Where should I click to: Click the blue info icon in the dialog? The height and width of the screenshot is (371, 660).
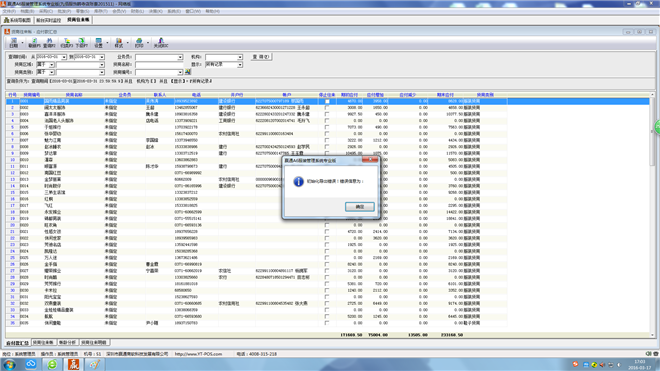pos(298,181)
